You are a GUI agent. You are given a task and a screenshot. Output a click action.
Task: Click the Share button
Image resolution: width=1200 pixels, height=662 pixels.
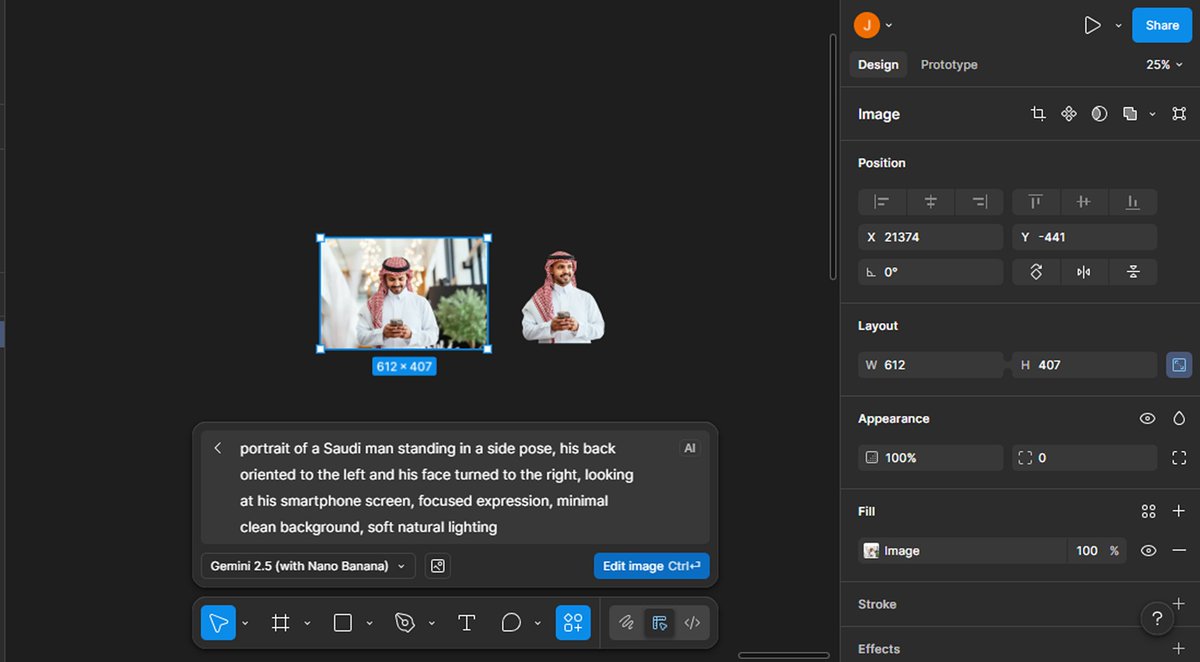(x=1162, y=25)
